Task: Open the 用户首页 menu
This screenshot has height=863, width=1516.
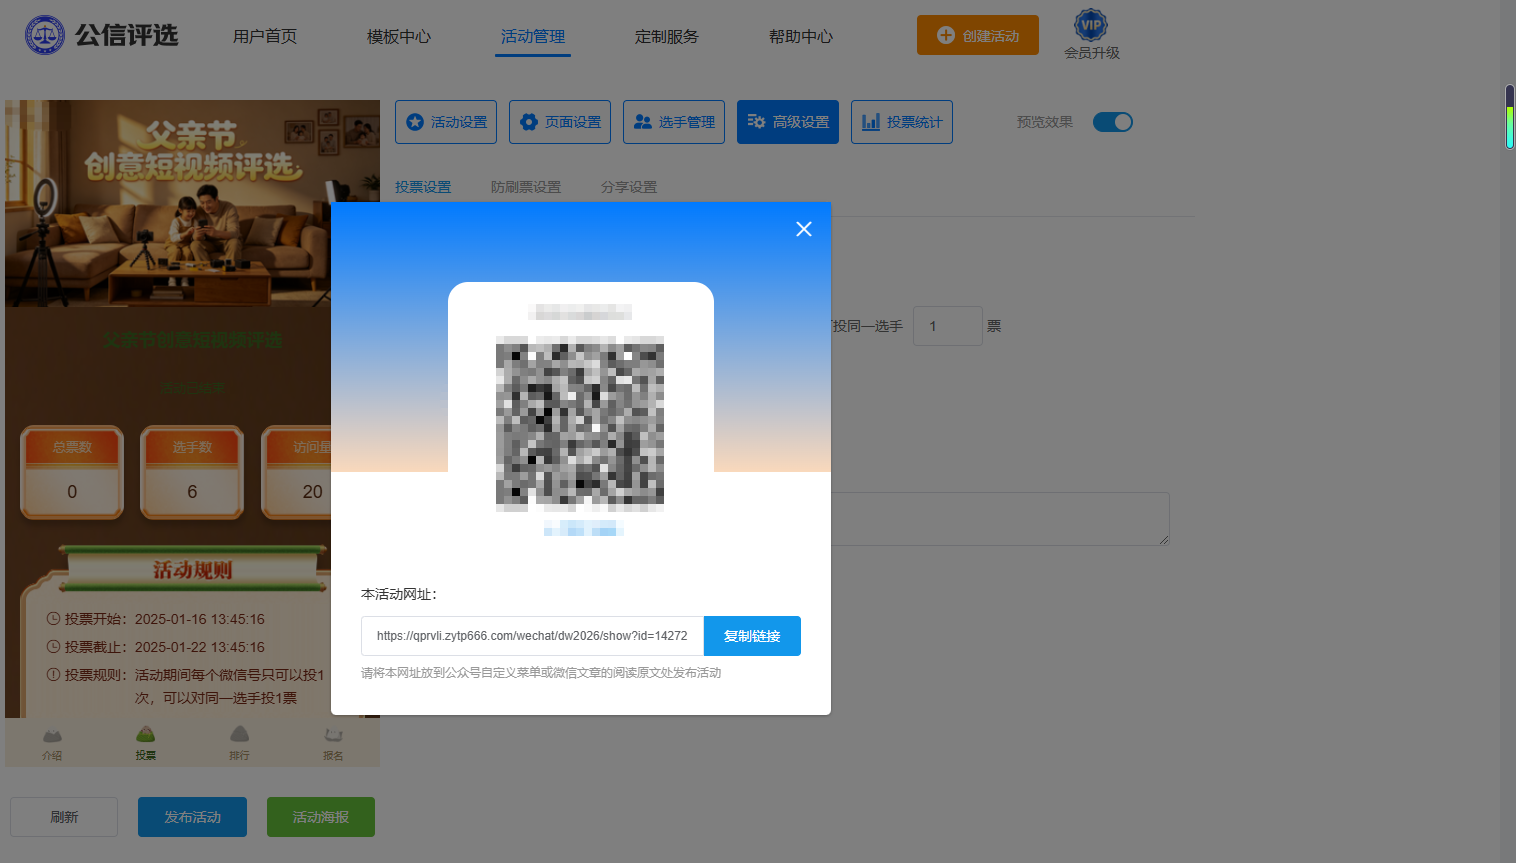Action: pyautogui.click(x=265, y=36)
